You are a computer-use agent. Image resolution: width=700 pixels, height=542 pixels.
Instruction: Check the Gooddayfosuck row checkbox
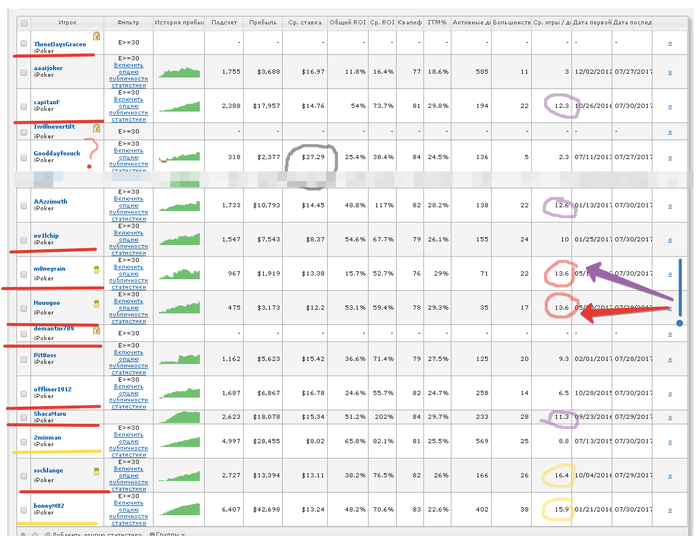pyautogui.click(x=24, y=158)
